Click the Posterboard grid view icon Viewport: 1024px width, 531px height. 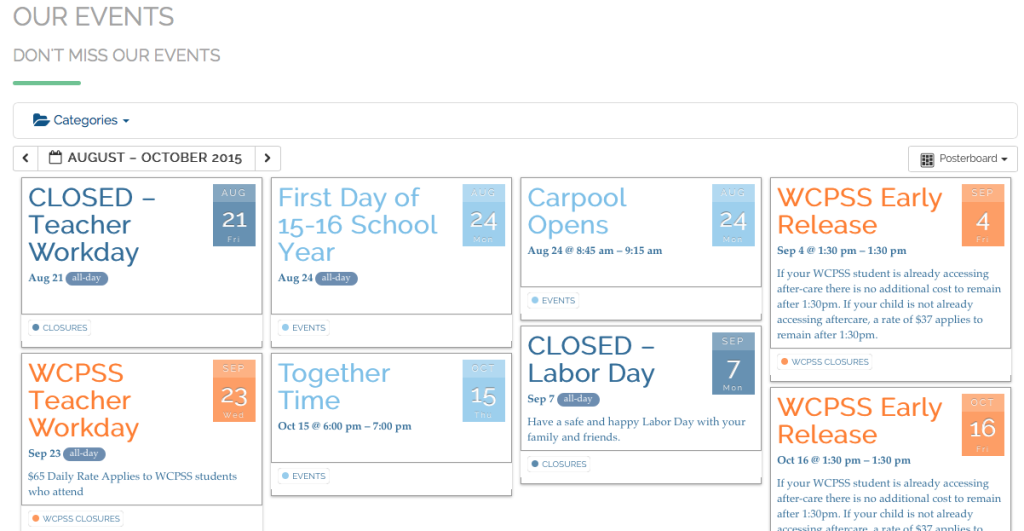pos(927,159)
